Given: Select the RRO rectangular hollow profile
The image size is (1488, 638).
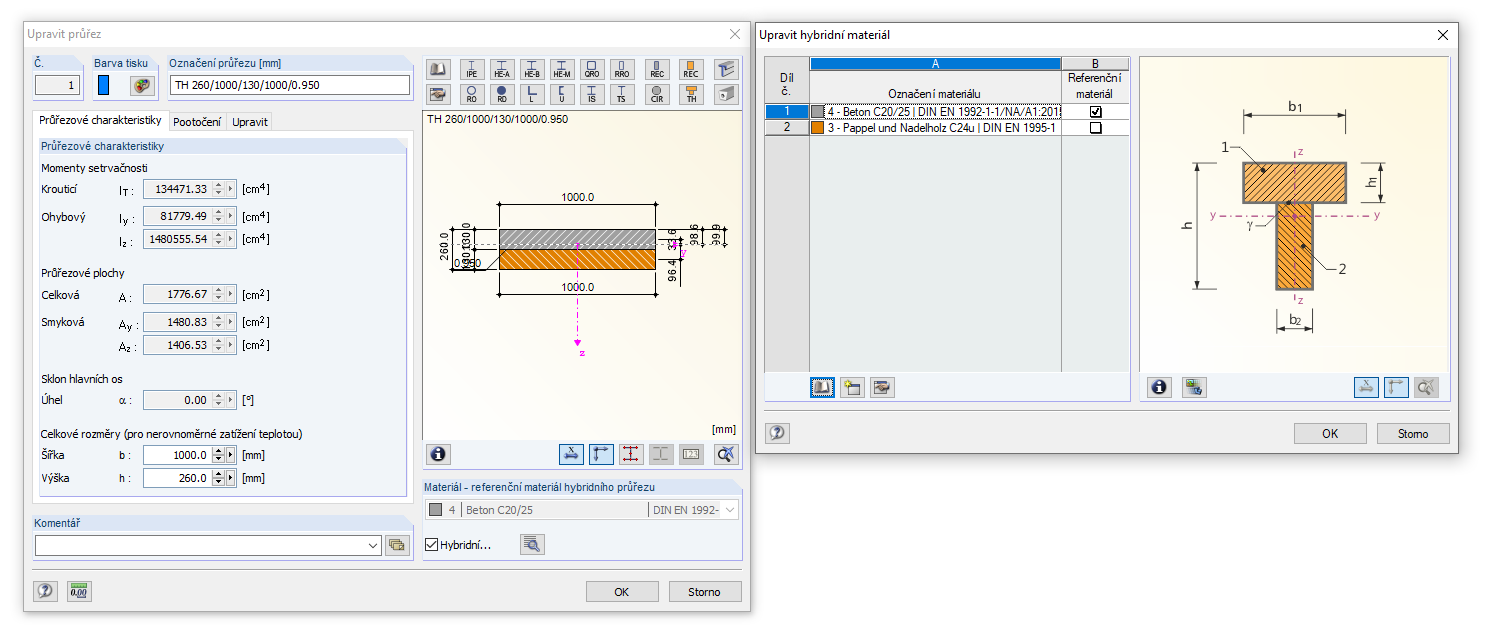Looking at the screenshot, I should pos(622,69).
